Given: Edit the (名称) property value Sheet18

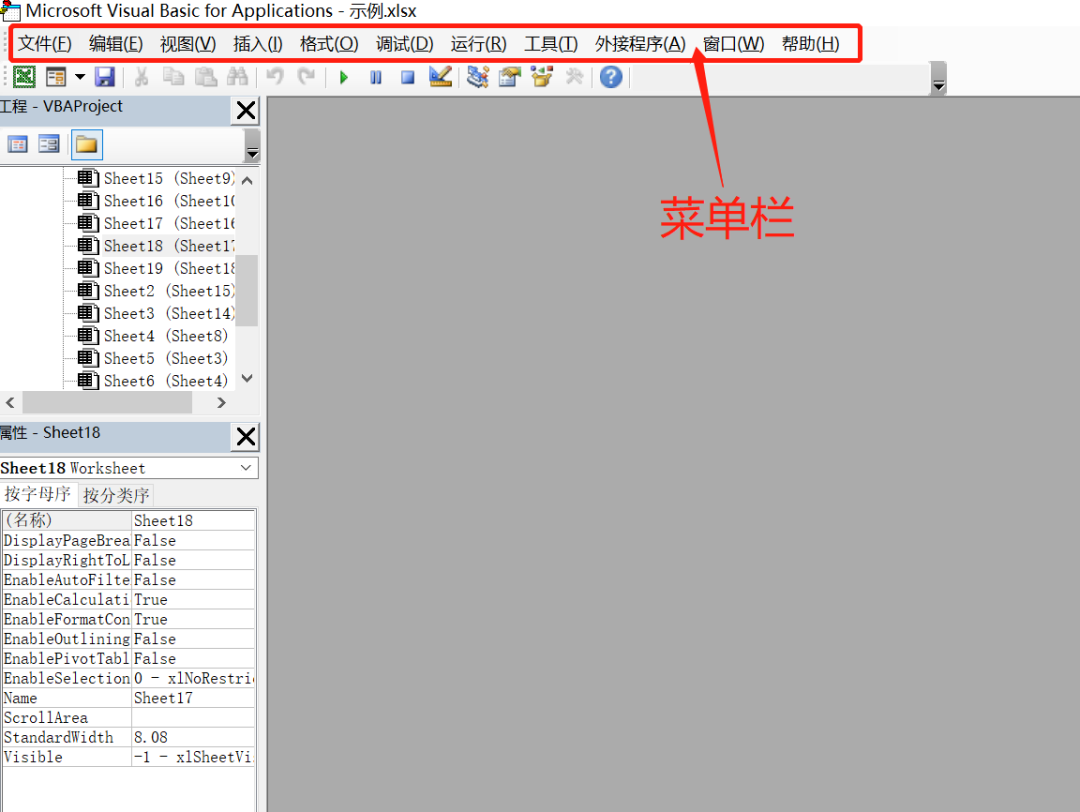Looking at the screenshot, I should click(x=194, y=521).
